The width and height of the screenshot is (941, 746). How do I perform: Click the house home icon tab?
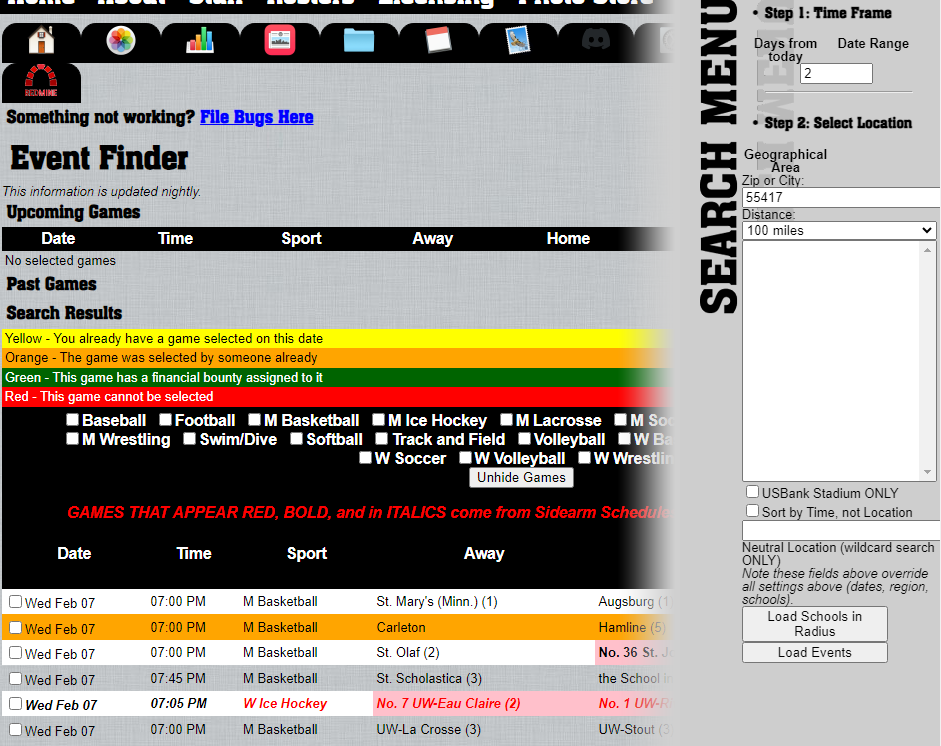pyautogui.click(x=41, y=41)
